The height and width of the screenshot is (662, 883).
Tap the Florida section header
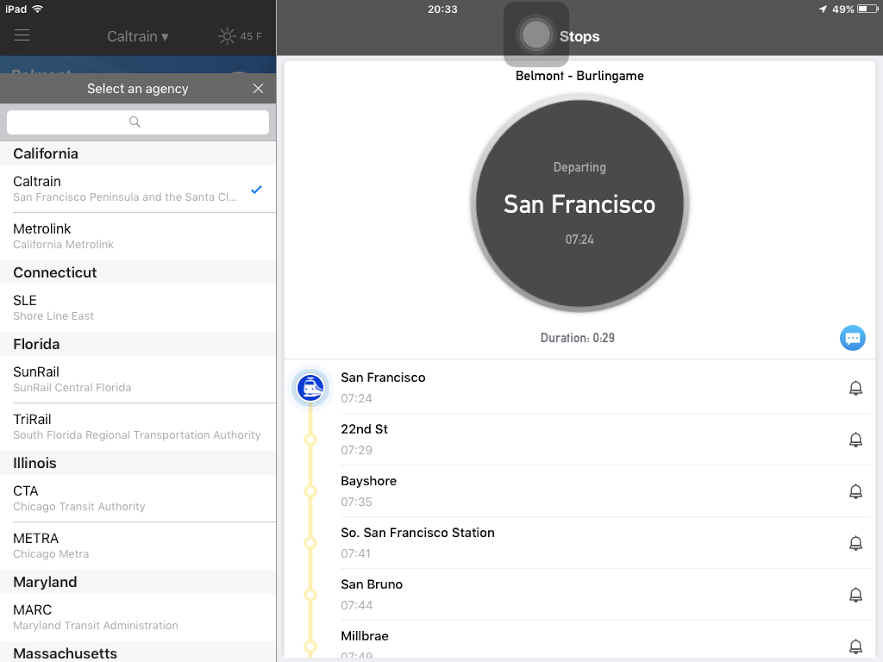(x=138, y=344)
